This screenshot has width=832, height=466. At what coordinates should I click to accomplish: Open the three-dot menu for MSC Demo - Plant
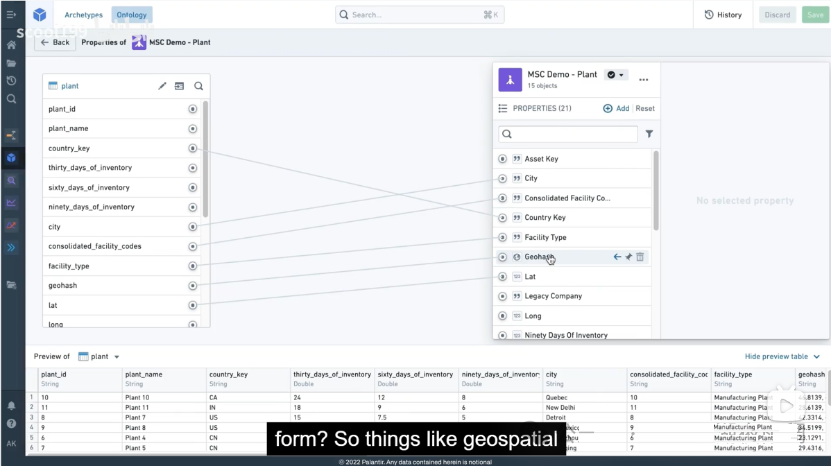tap(643, 79)
